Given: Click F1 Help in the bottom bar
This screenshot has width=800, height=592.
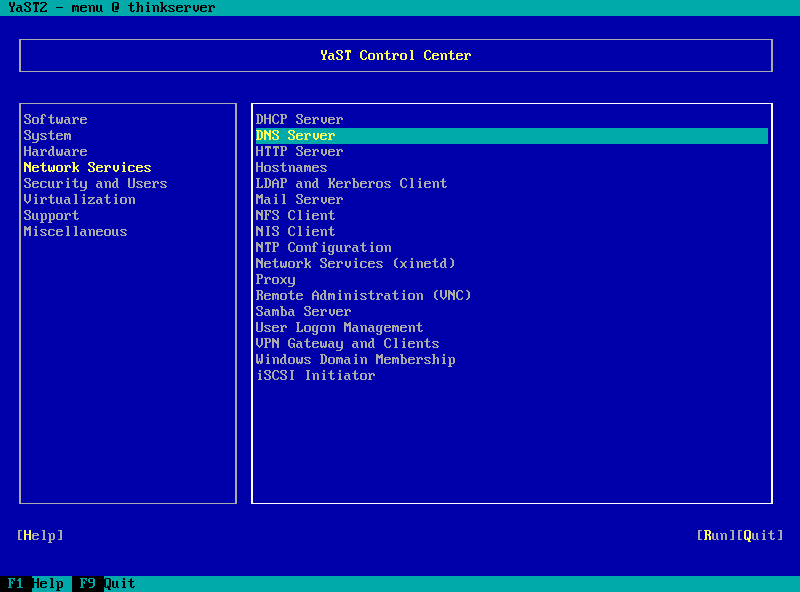Looking at the screenshot, I should click(36, 583).
